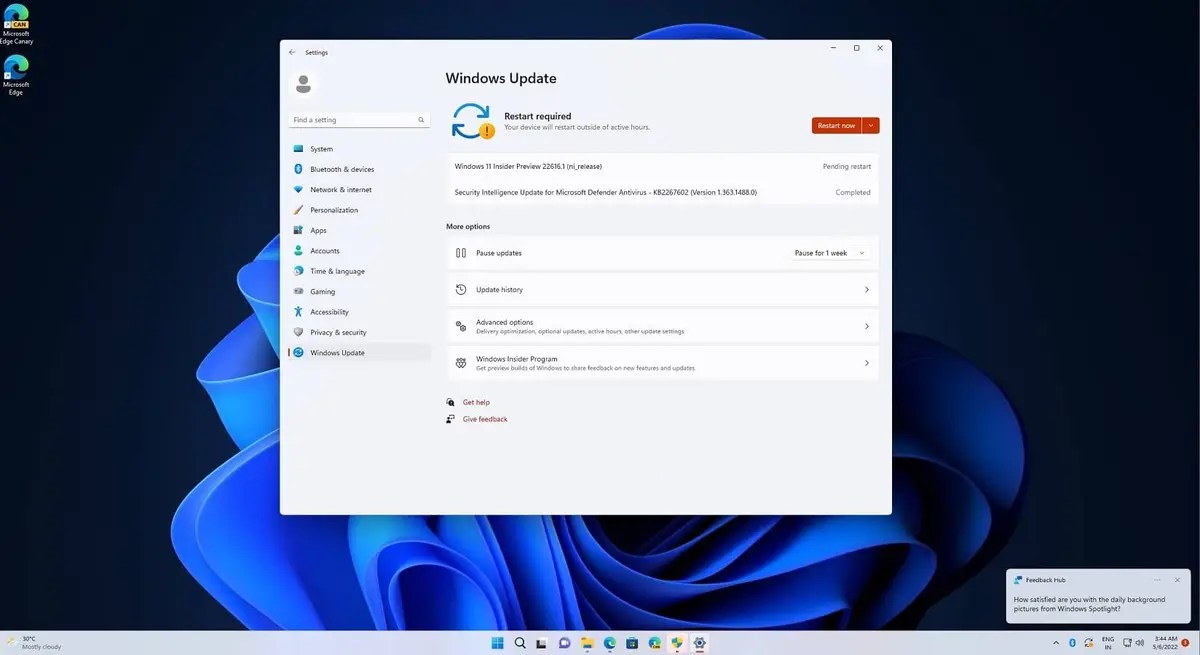Open the Give feedback link
This screenshot has width=1200, height=655.
[x=485, y=418]
